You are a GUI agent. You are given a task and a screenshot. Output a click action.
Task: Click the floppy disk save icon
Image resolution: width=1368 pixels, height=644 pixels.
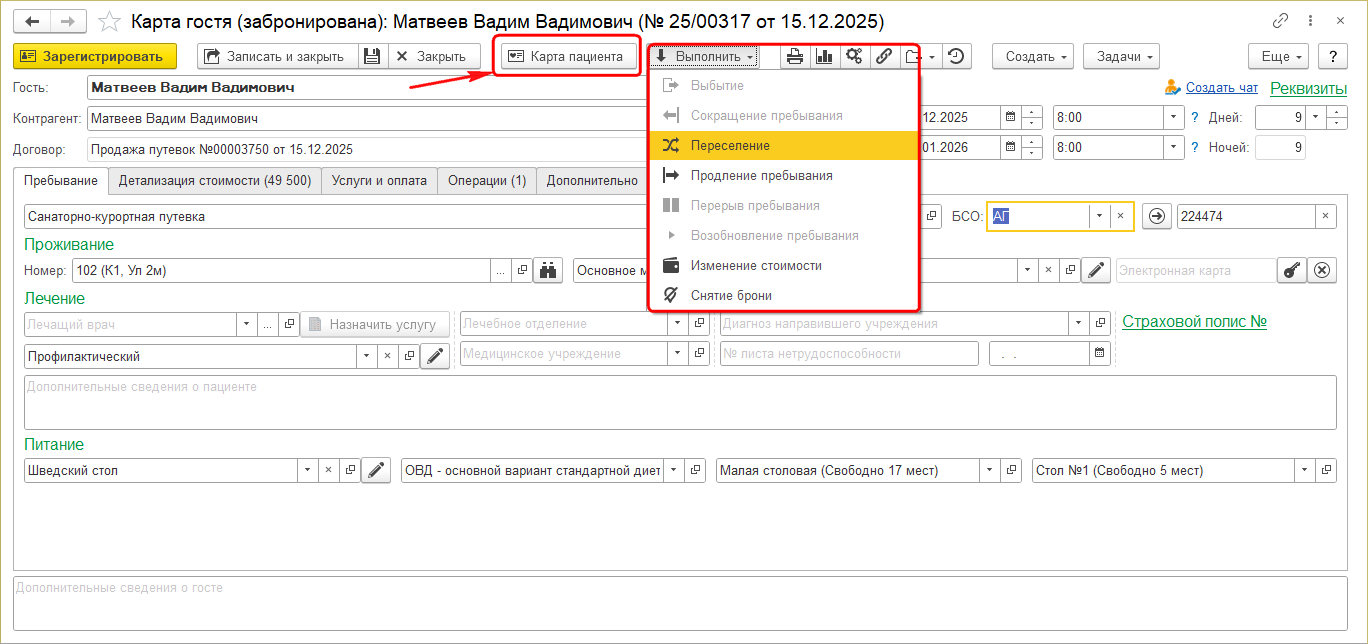371,57
